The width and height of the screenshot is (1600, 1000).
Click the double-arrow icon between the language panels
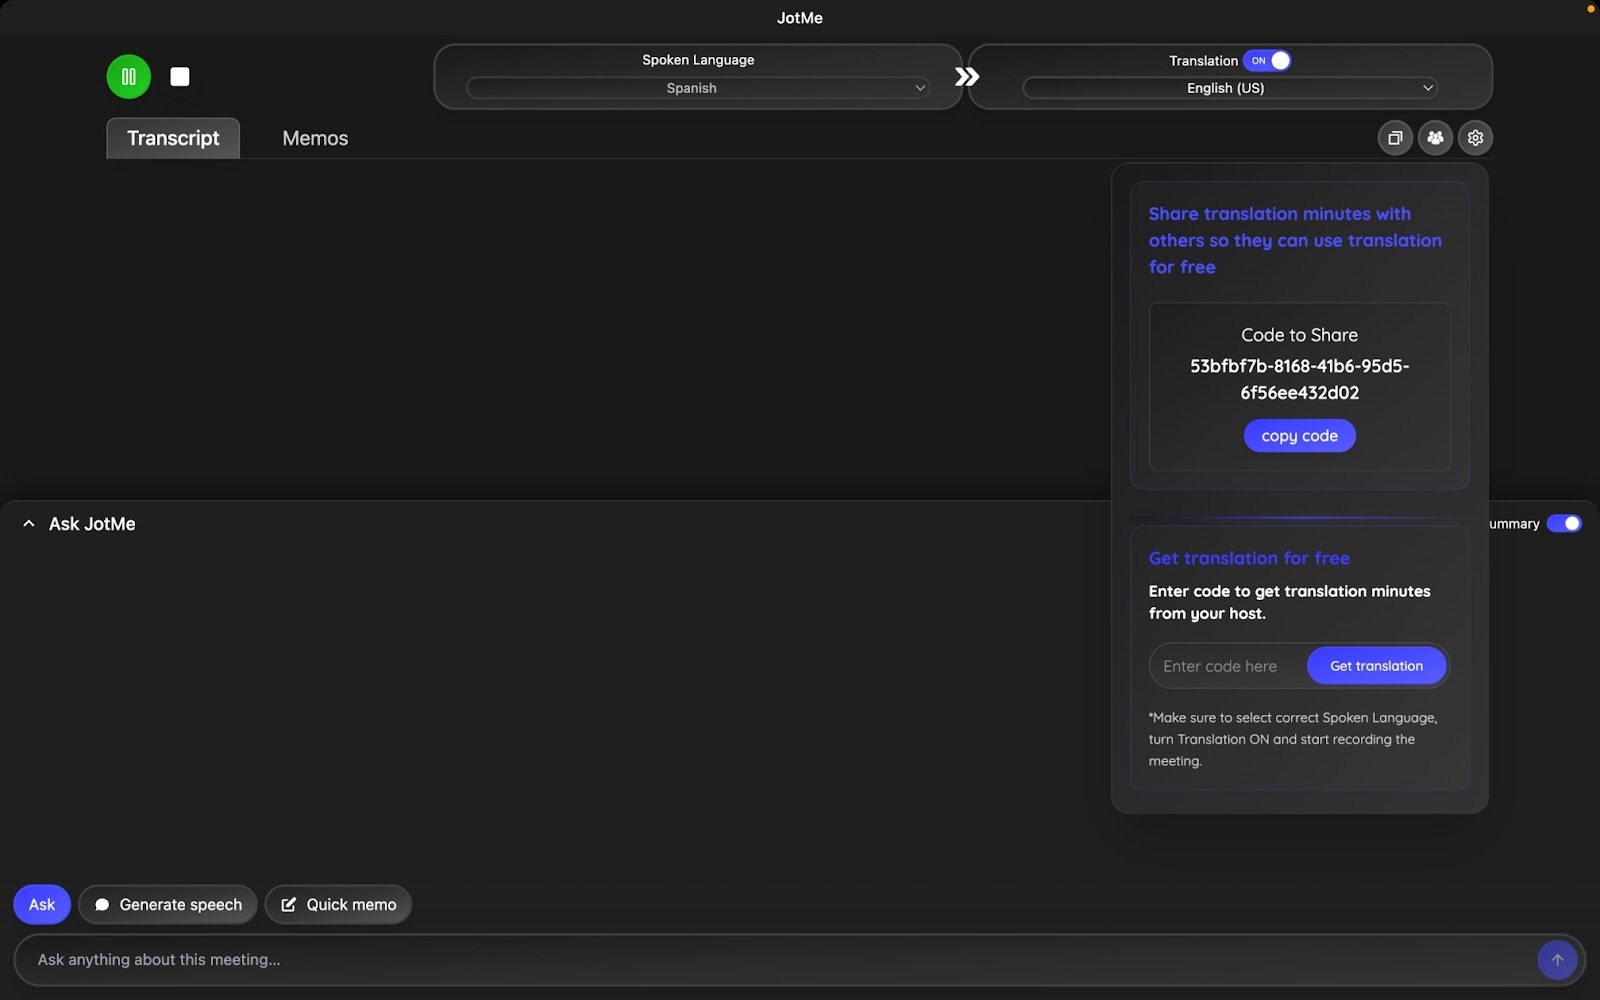click(966, 77)
